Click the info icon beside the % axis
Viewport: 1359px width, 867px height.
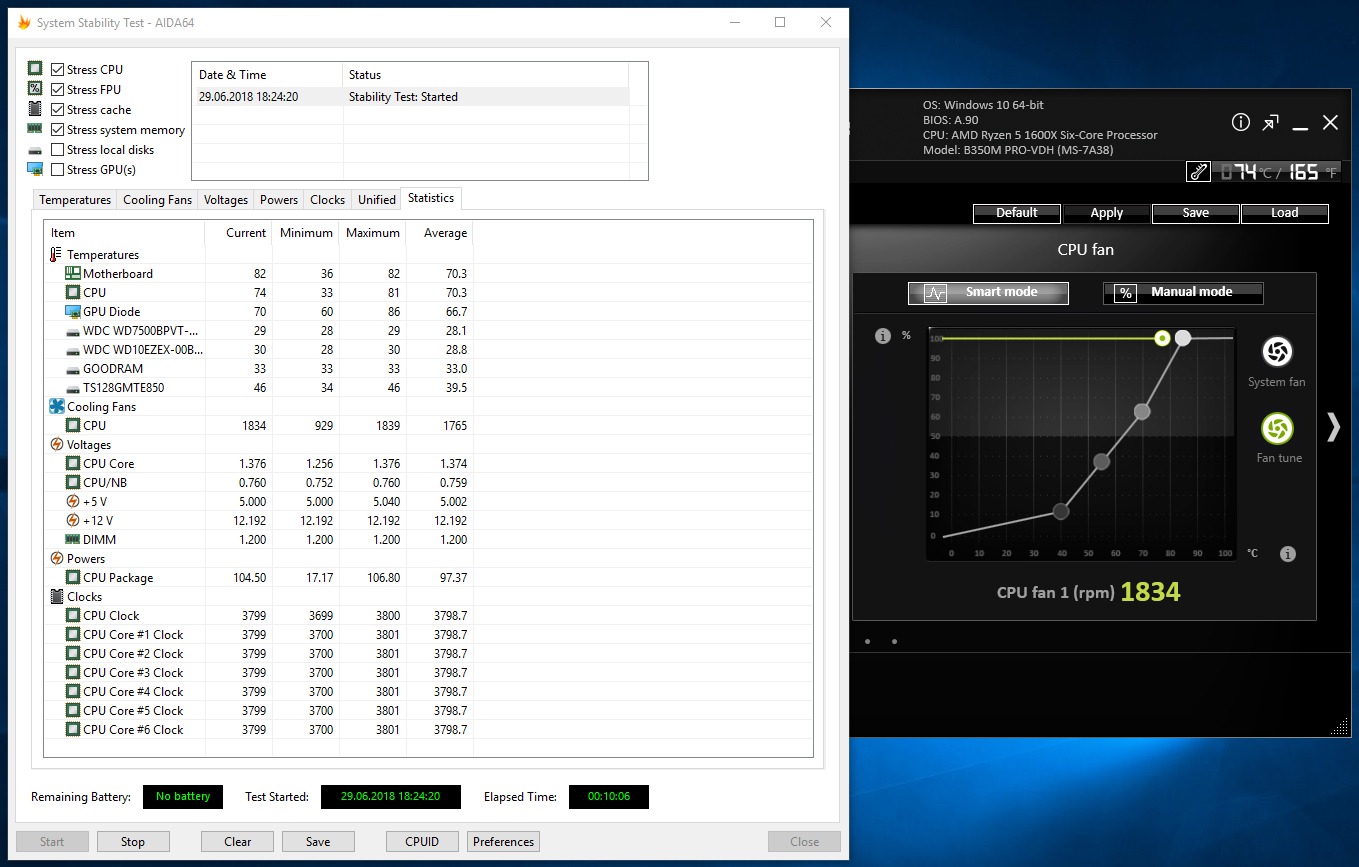883,336
